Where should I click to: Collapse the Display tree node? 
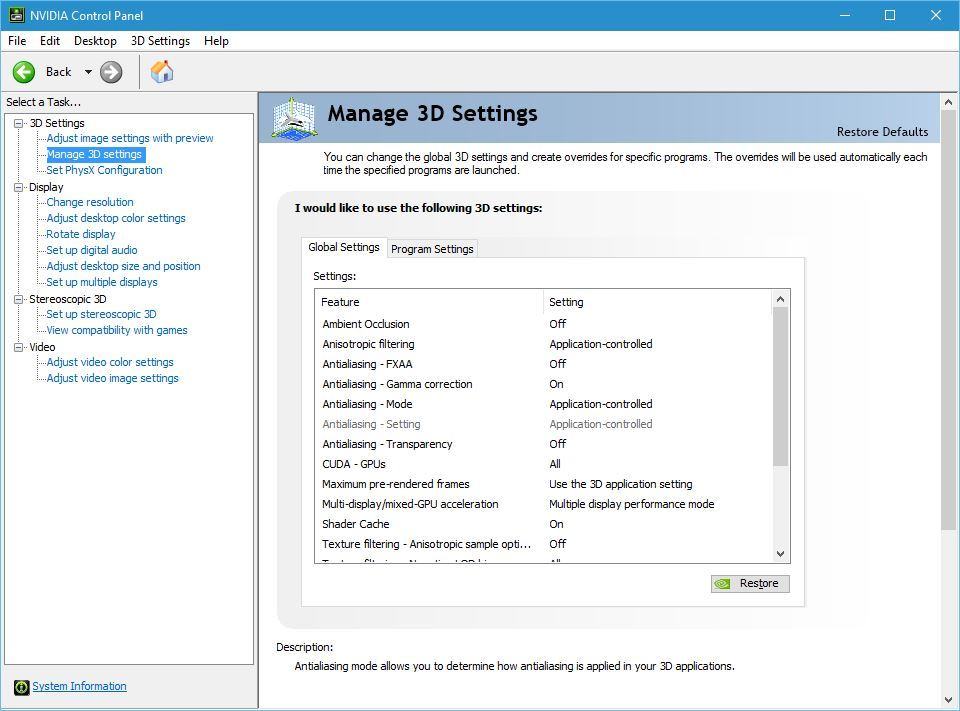(x=19, y=187)
